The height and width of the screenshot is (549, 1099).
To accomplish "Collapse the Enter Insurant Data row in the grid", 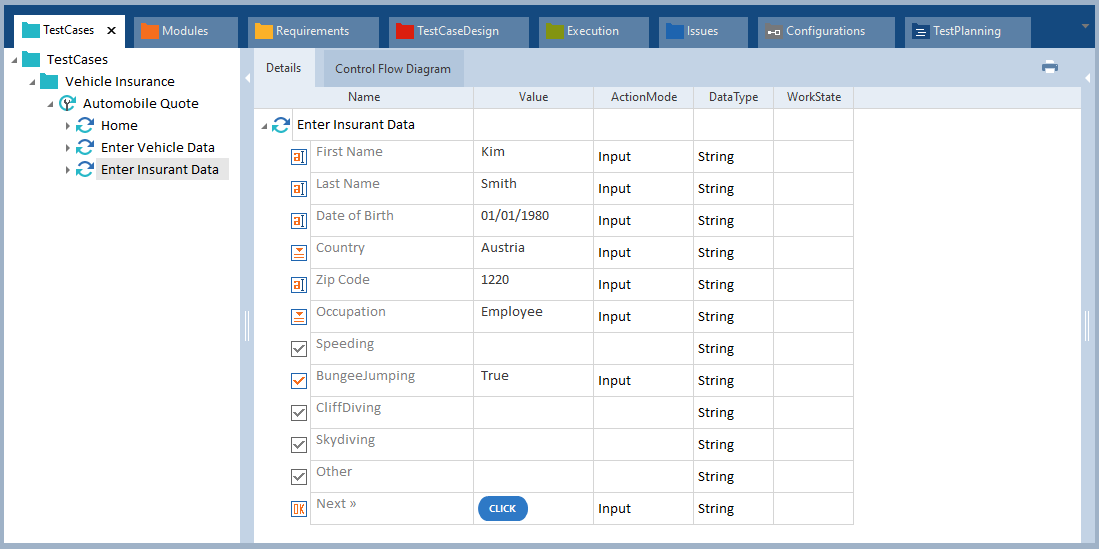I will click(x=265, y=126).
